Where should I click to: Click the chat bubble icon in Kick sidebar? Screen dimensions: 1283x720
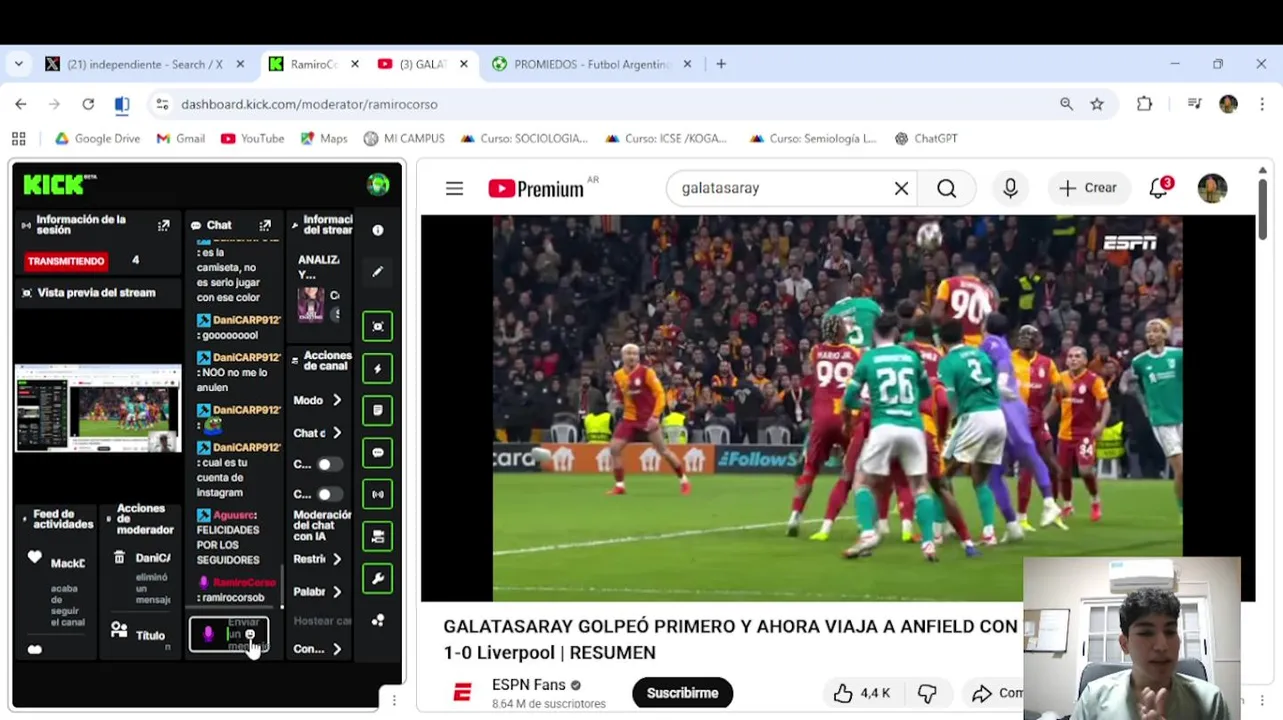point(377,452)
